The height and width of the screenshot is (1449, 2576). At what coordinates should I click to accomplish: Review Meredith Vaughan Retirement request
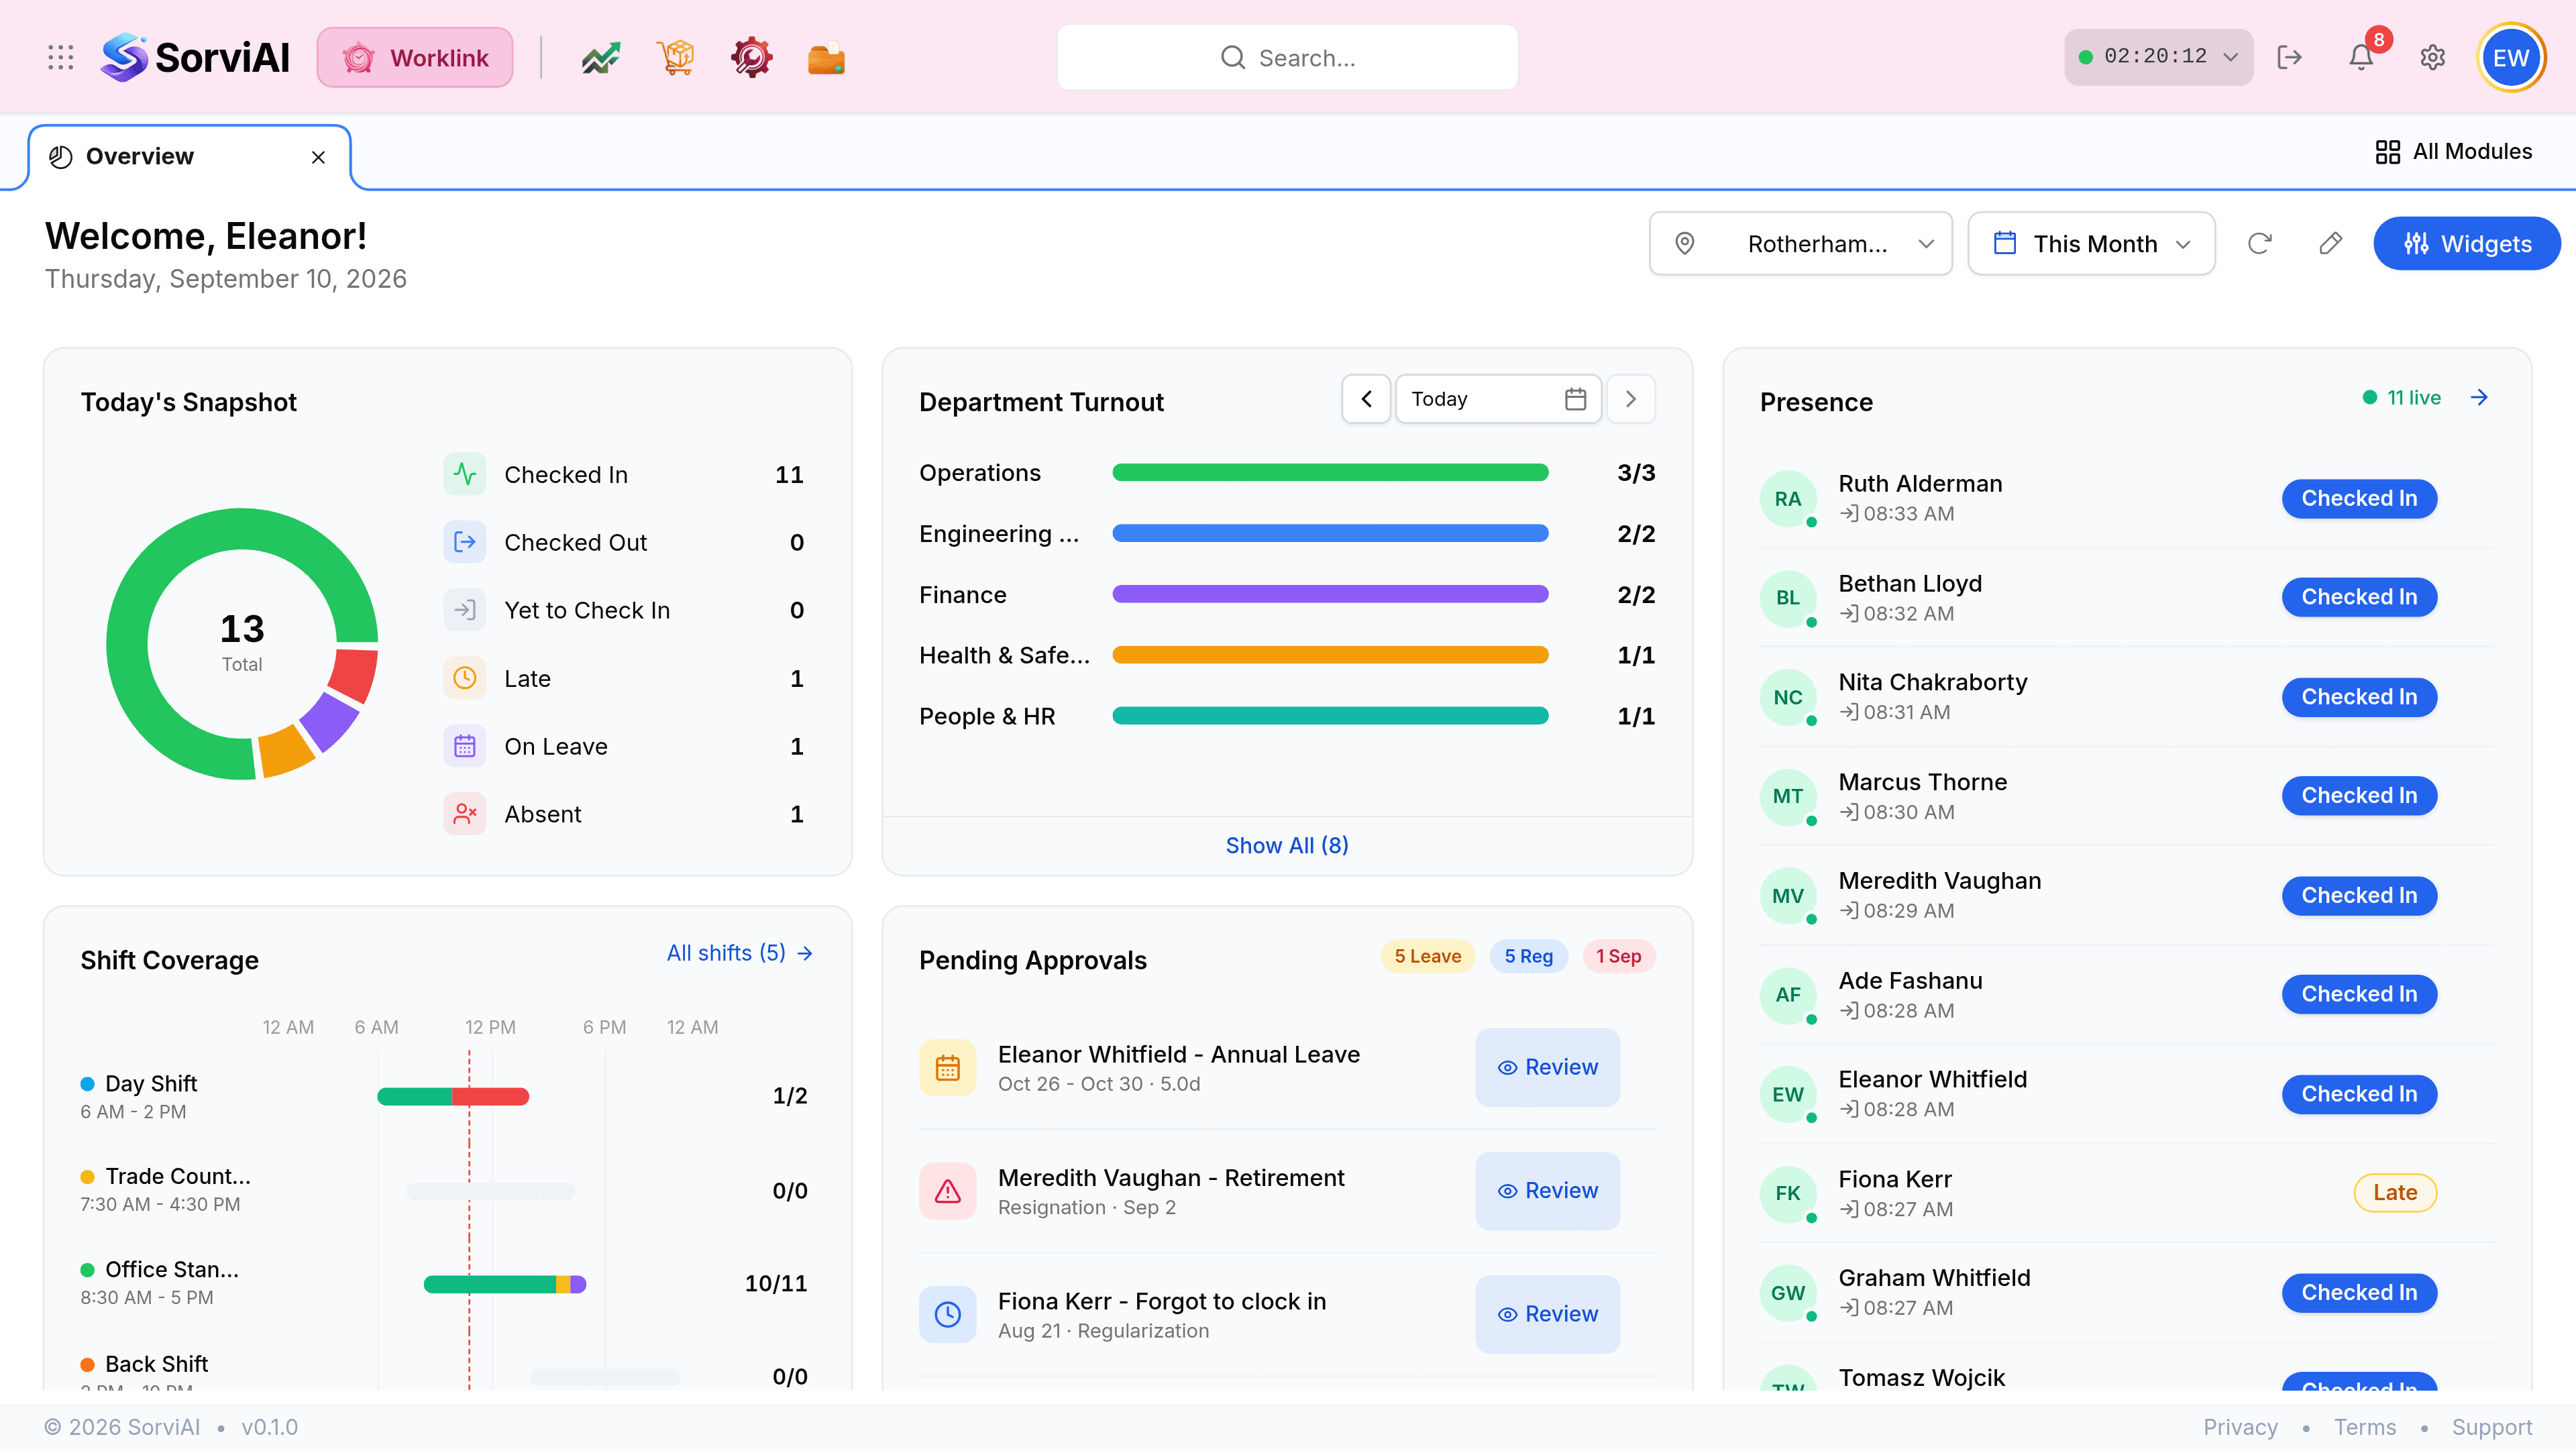1547,1191
